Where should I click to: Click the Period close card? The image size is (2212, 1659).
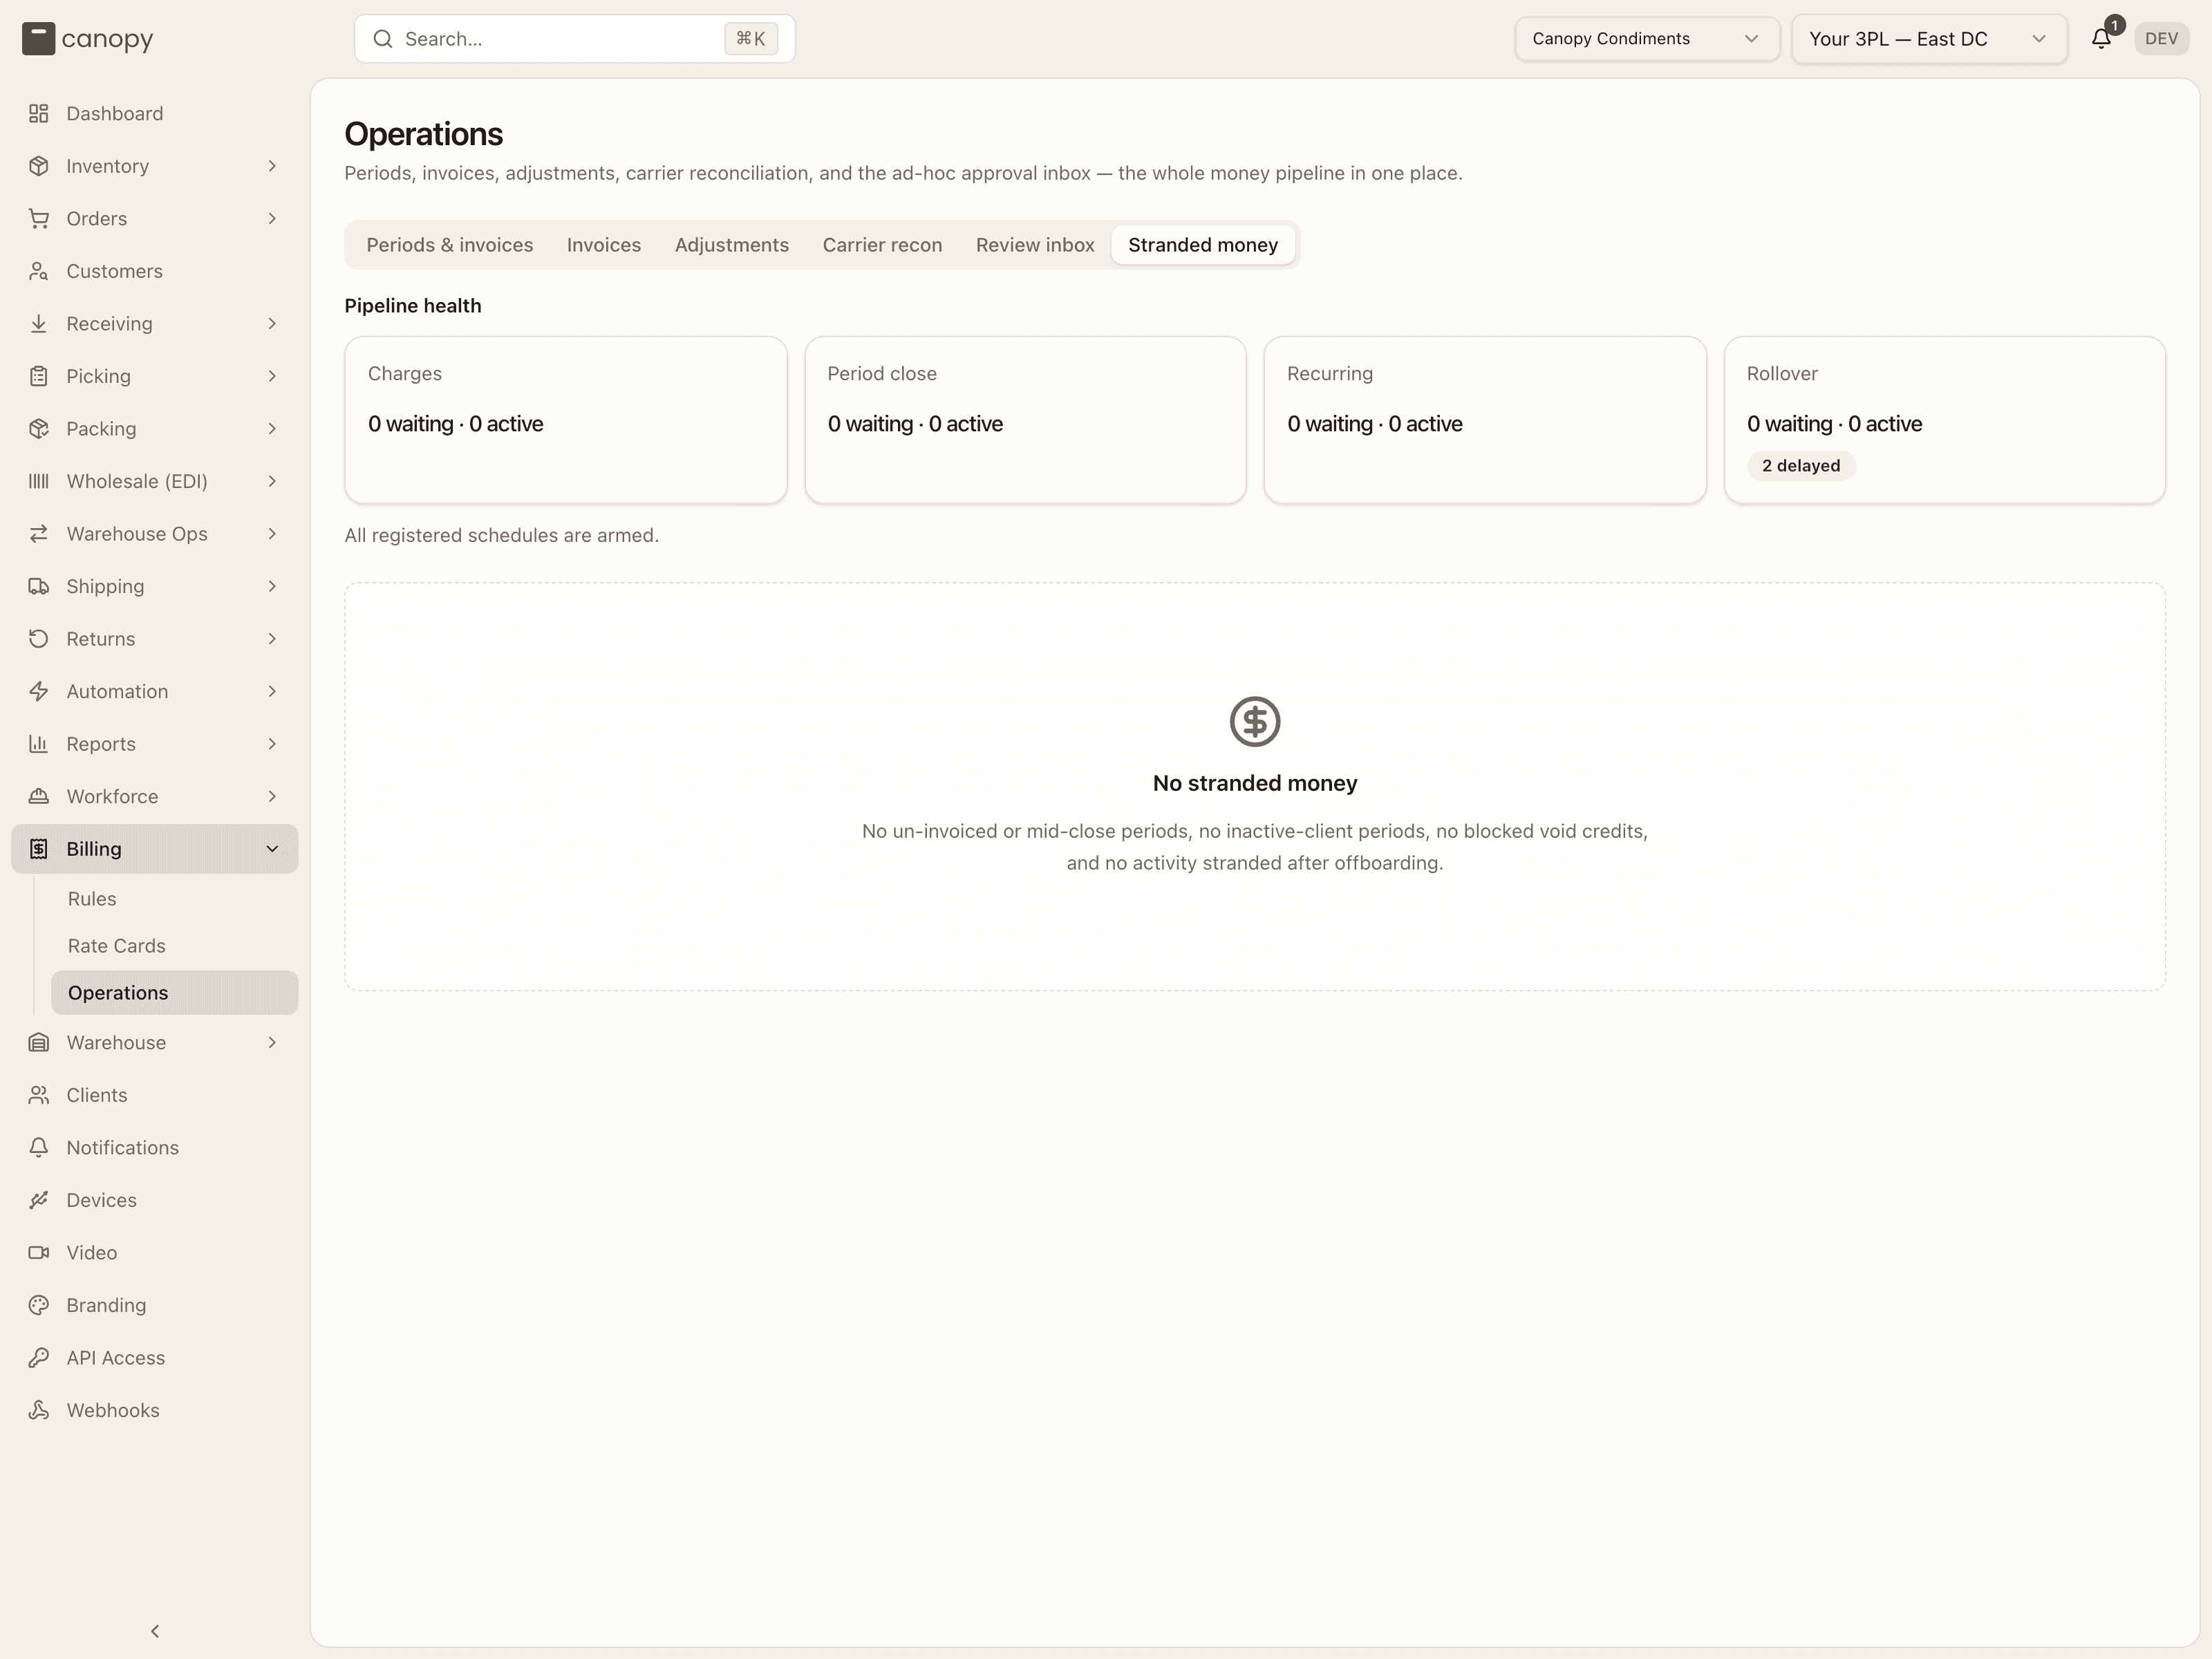[x=1025, y=420]
